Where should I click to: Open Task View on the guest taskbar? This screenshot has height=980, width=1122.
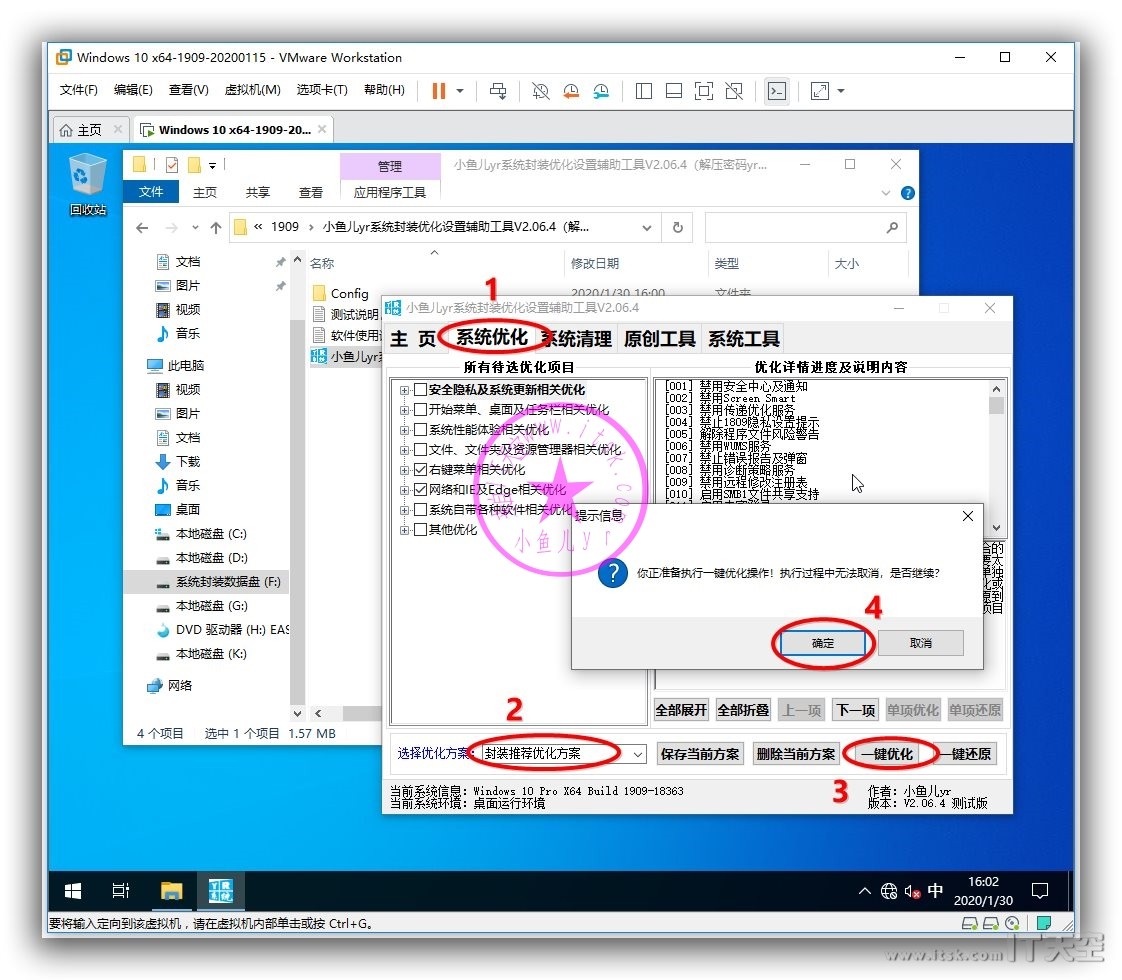click(x=121, y=891)
